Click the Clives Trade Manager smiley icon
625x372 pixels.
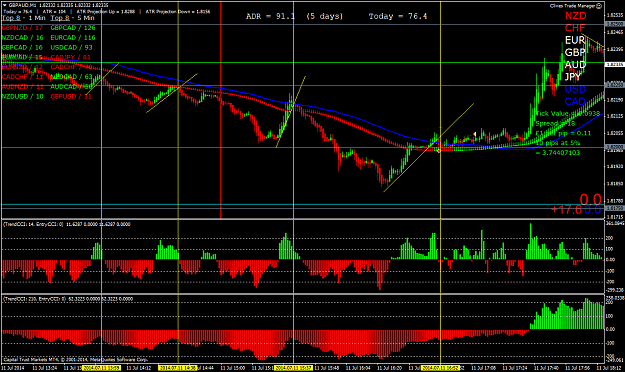(599, 6)
